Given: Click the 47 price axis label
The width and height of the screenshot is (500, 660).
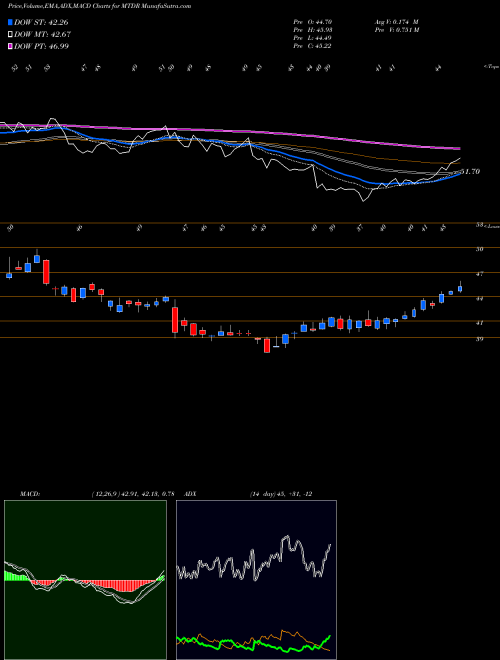Looking at the screenshot, I should [x=479, y=274].
